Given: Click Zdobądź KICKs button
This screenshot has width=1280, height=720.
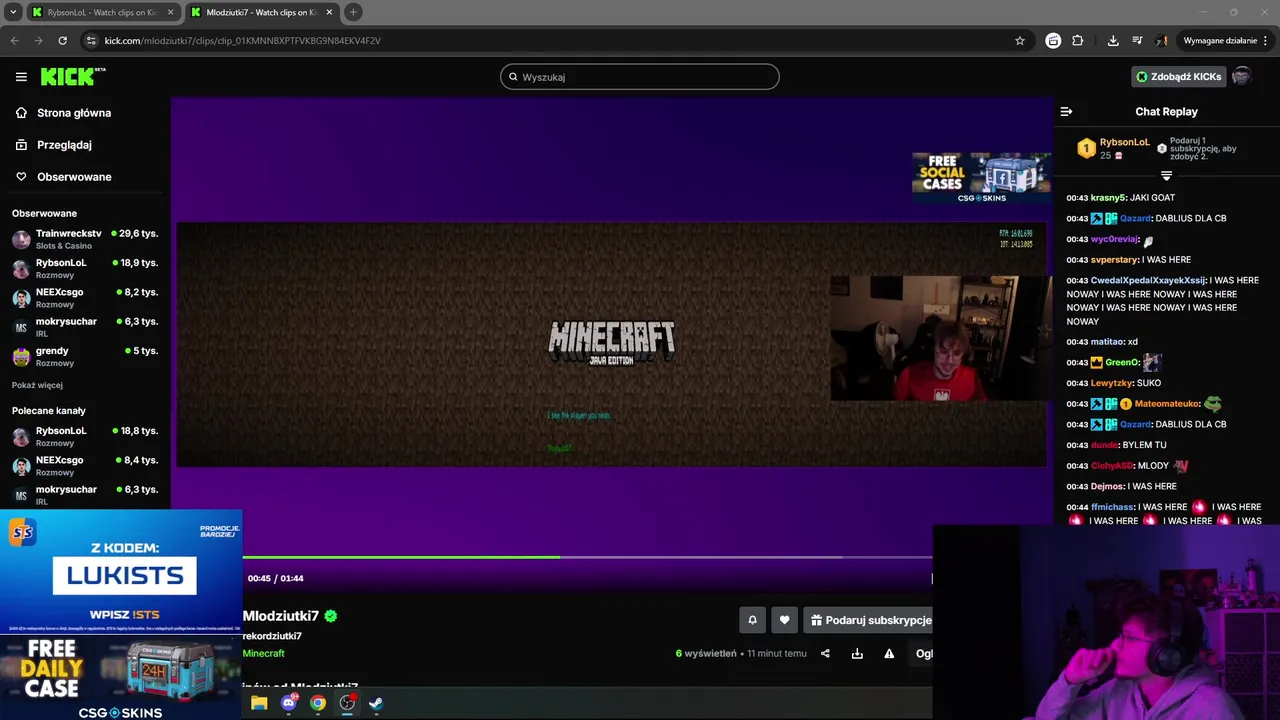Looking at the screenshot, I should [x=1178, y=77].
